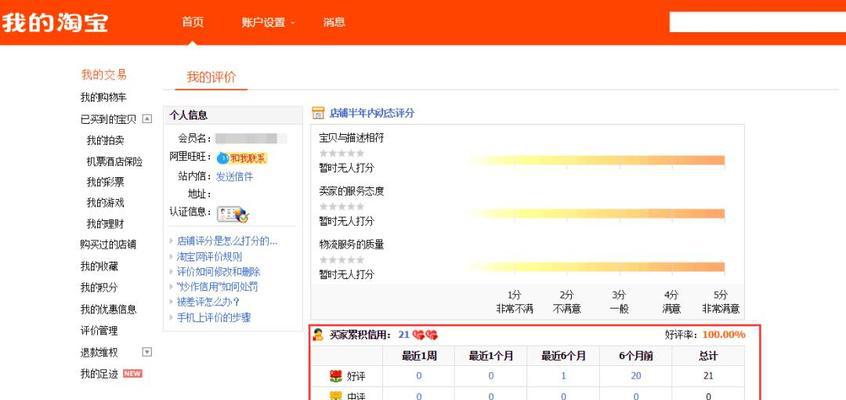Click the 宝贝与描述相符 rating gradient bar
This screenshot has width=846, height=400.
tap(596, 160)
